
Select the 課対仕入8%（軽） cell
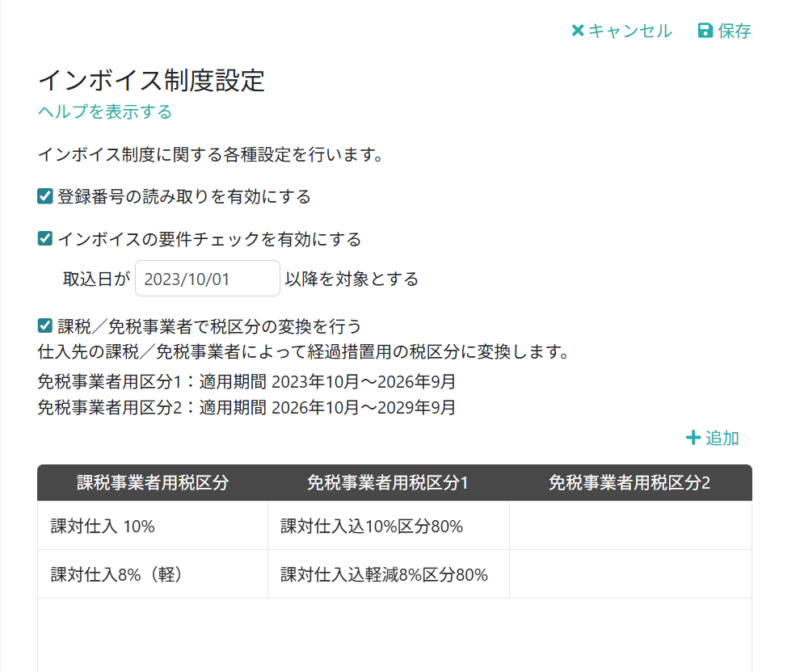click(x=153, y=575)
